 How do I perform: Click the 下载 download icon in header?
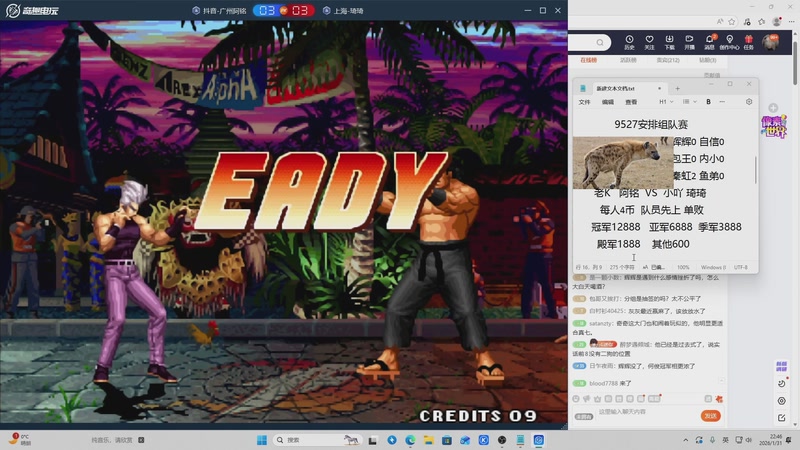(x=669, y=42)
